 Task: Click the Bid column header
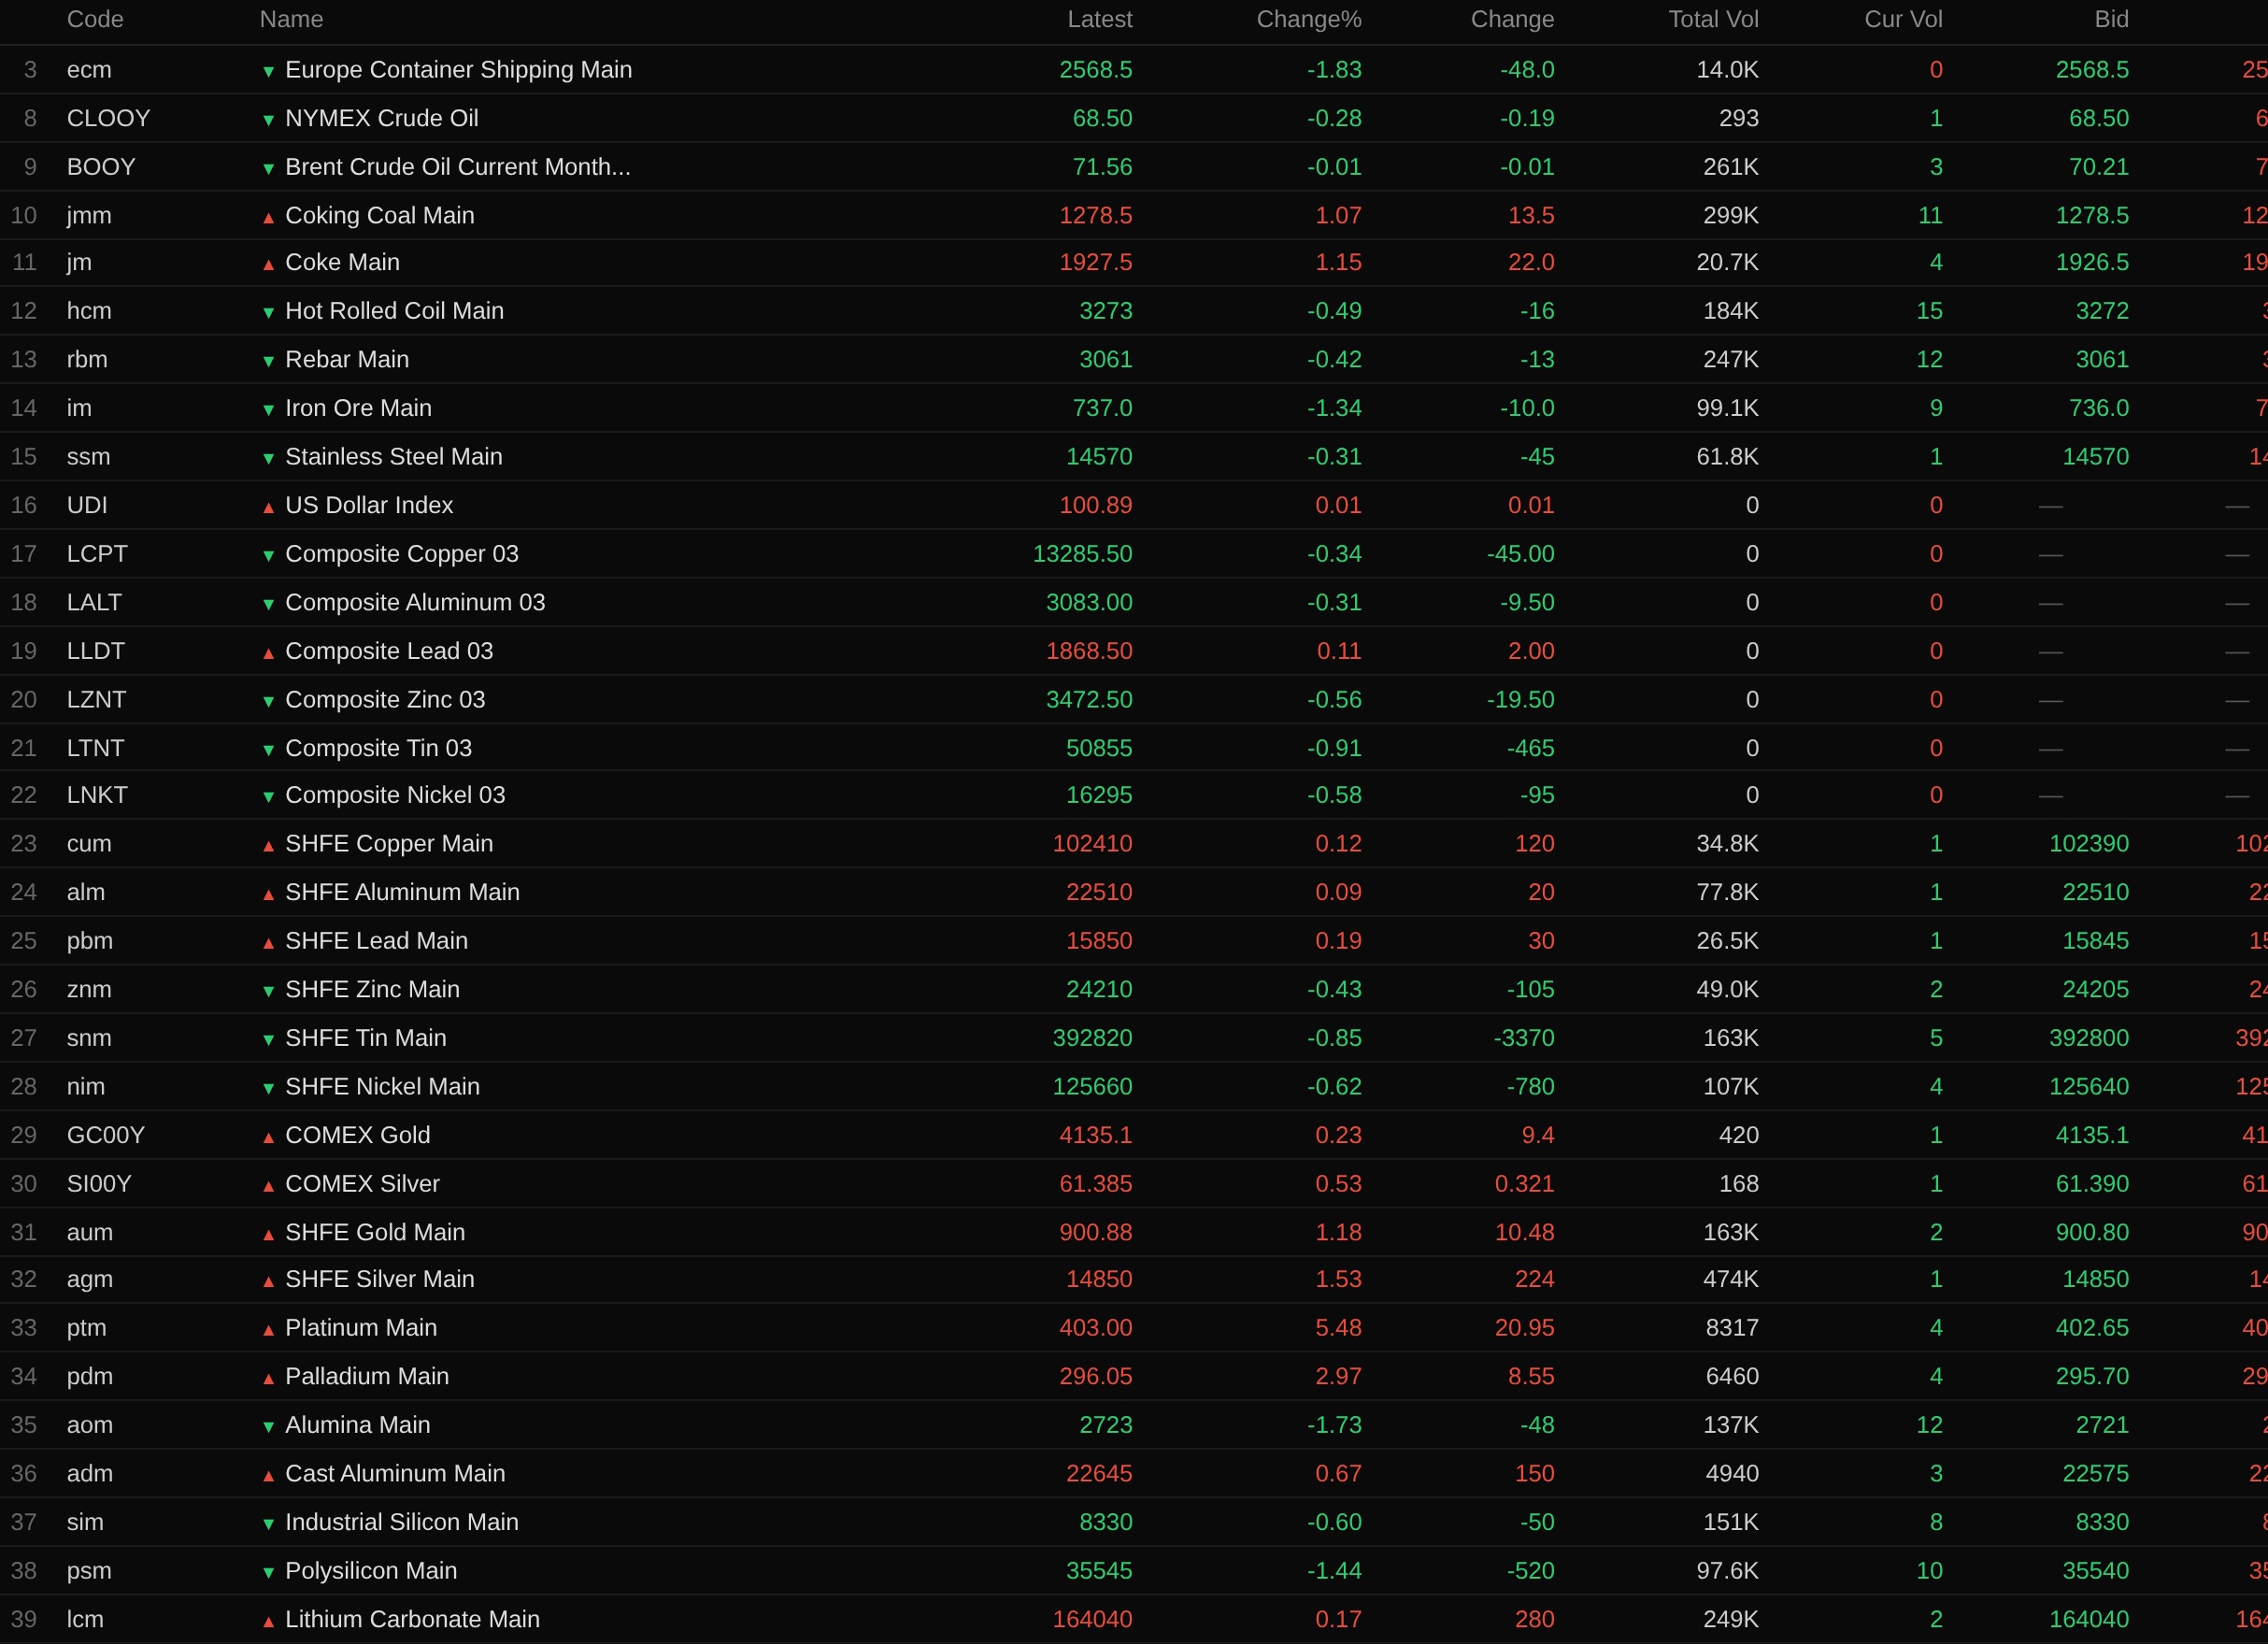pos(2111,19)
